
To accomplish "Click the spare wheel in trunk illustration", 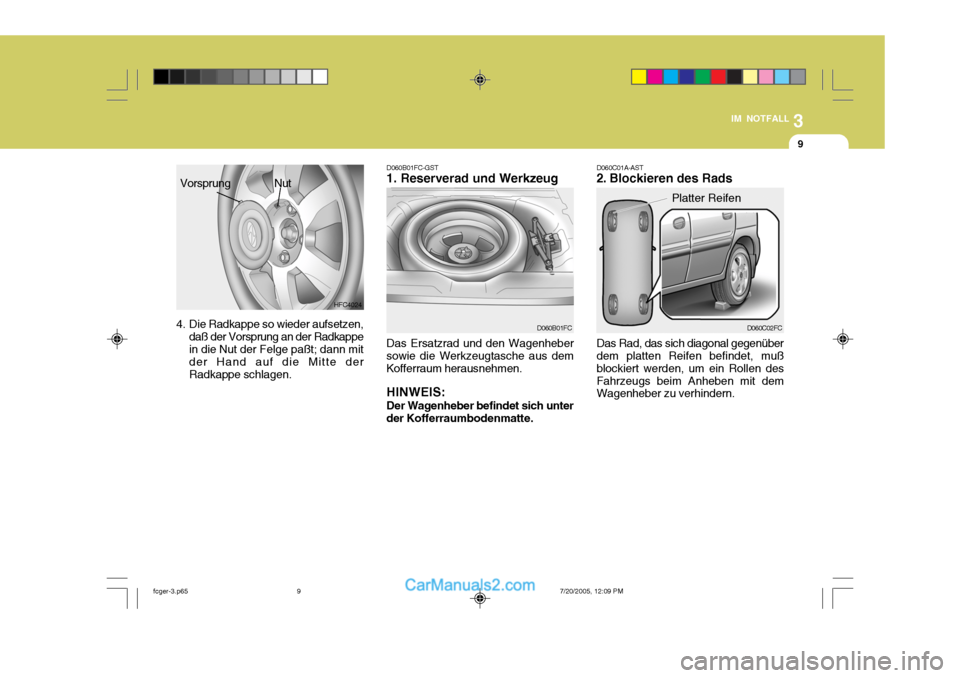I will point(480,260).
